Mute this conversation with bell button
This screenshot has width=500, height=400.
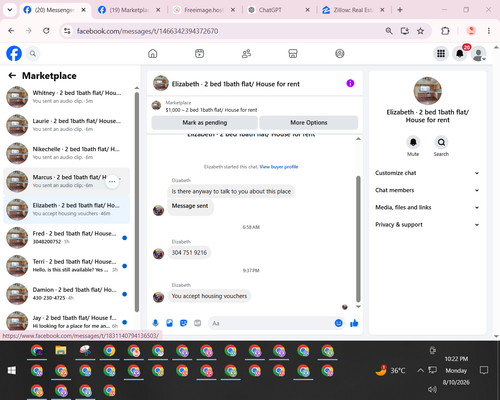click(x=413, y=142)
